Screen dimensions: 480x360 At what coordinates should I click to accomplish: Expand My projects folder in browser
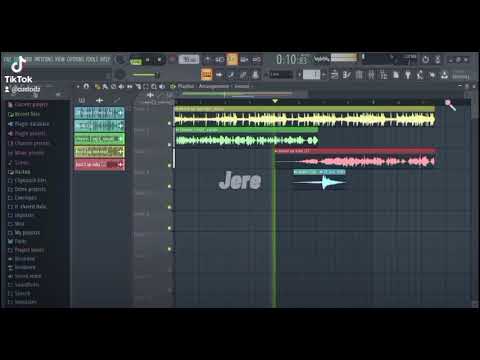tap(24, 232)
